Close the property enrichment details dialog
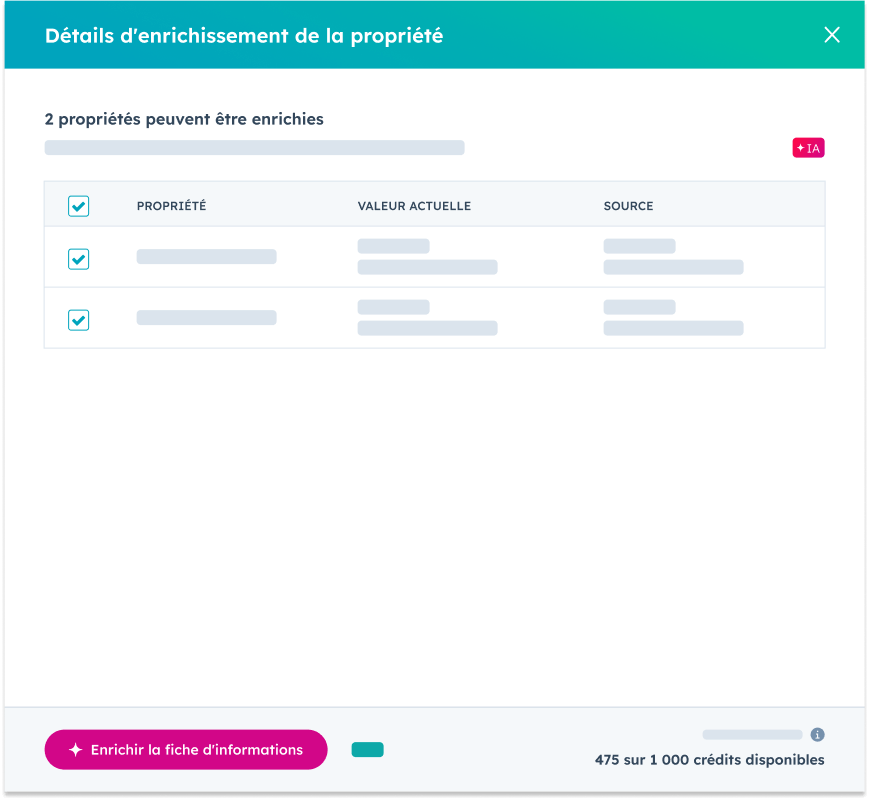The width and height of the screenshot is (869, 800). (x=831, y=35)
